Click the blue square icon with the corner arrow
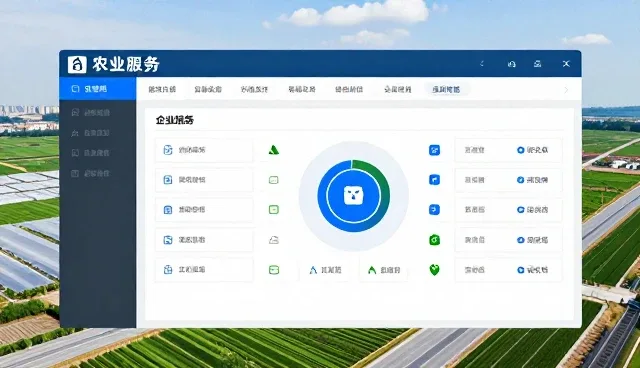 coord(434,180)
